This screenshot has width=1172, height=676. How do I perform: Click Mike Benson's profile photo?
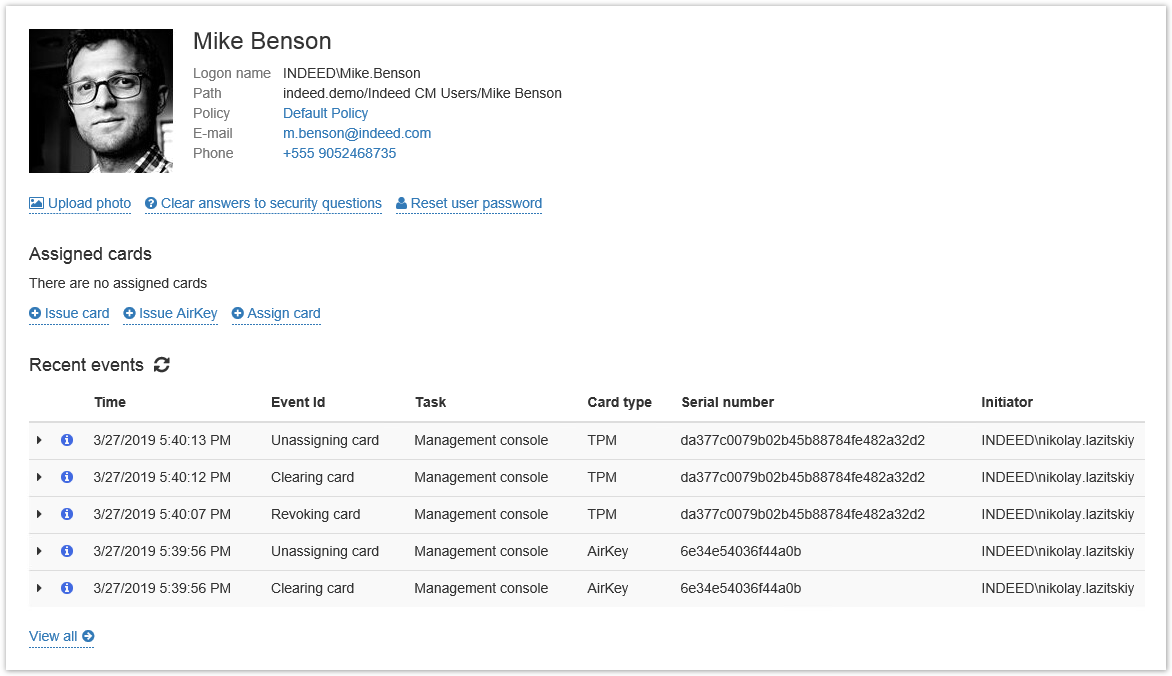pyautogui.click(x=100, y=101)
